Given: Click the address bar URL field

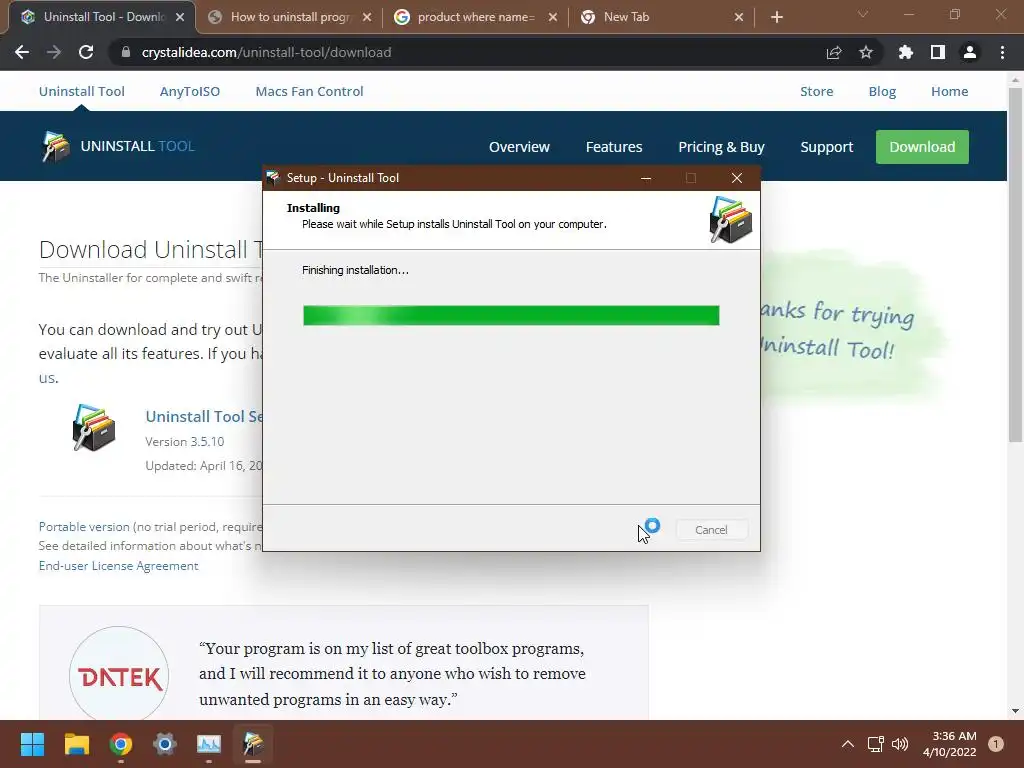Looking at the screenshot, I should pyautogui.click(x=470, y=52).
